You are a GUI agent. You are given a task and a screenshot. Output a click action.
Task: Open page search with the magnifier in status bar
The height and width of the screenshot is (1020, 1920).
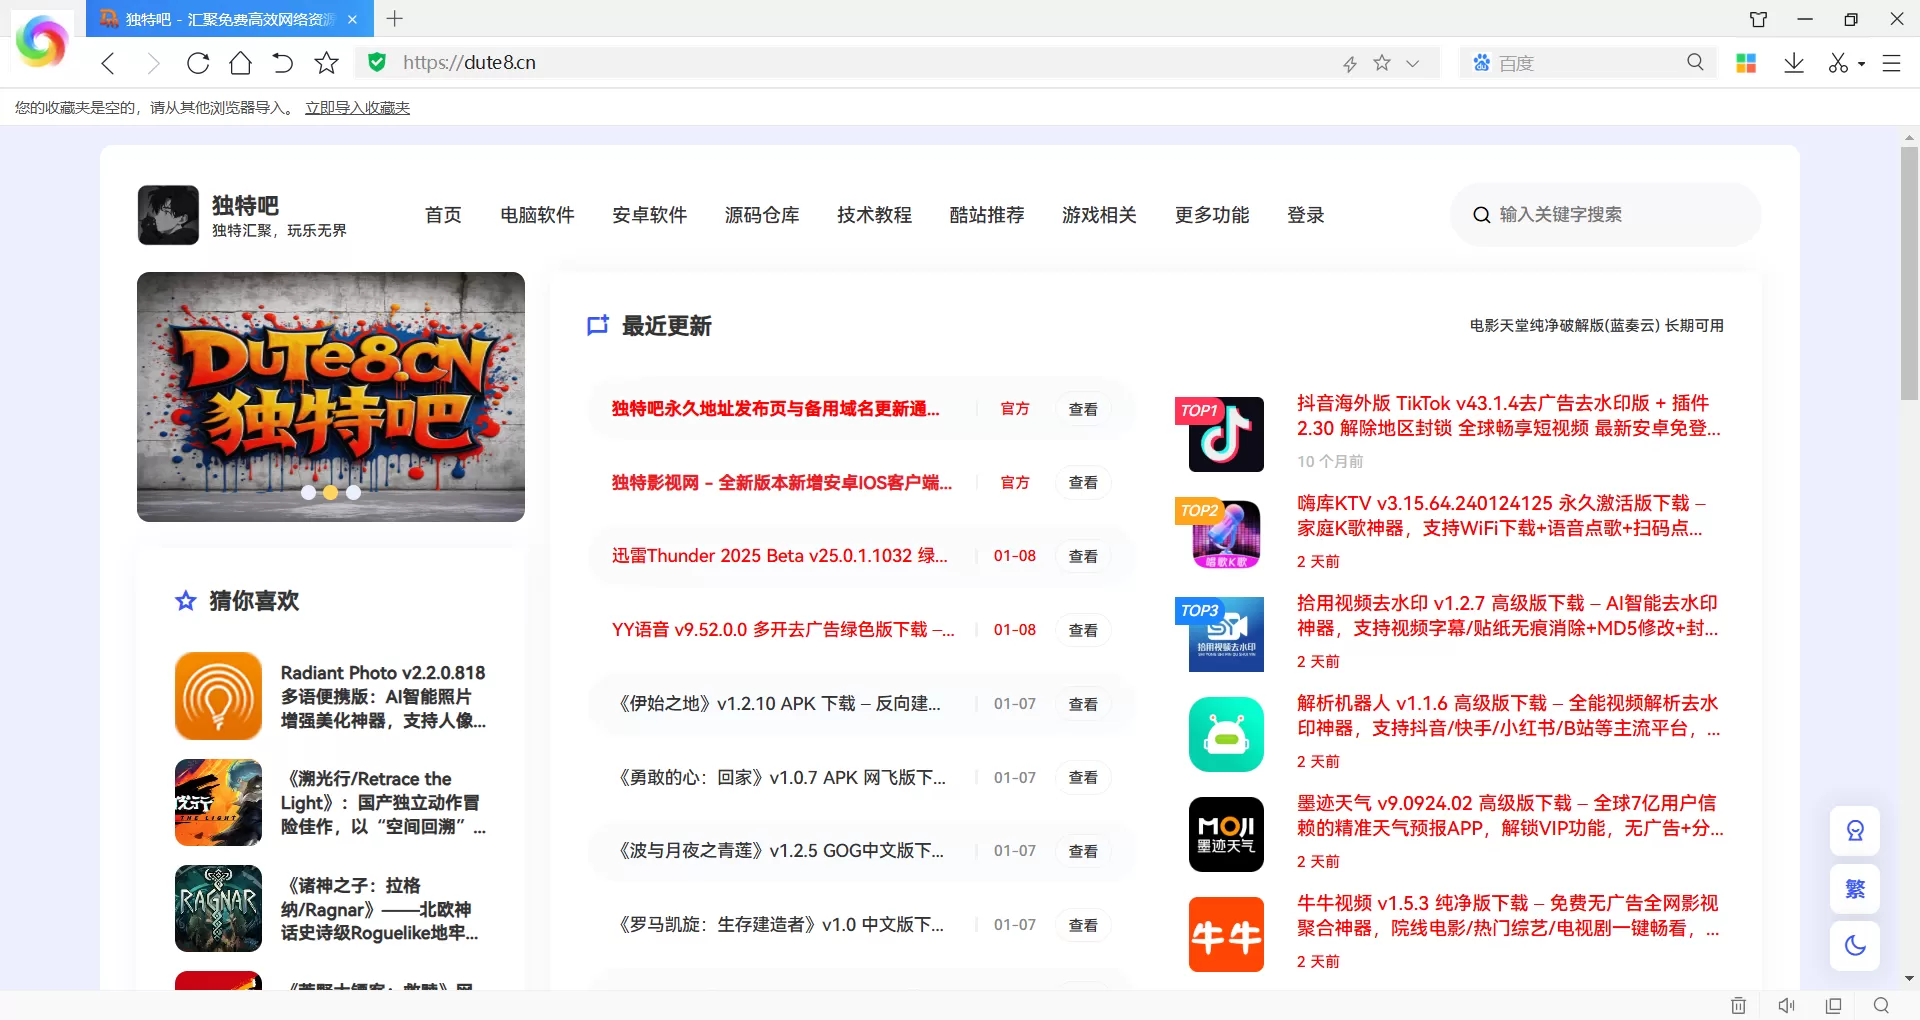point(1881,1005)
